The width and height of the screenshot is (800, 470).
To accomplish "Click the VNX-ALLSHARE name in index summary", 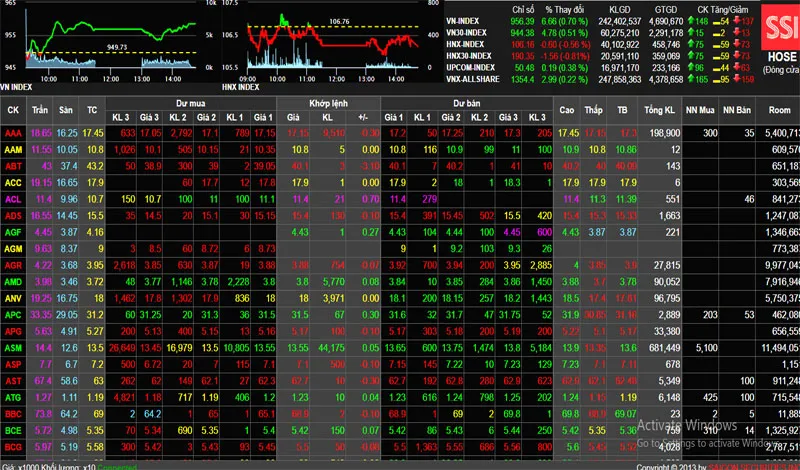I will (x=473, y=80).
